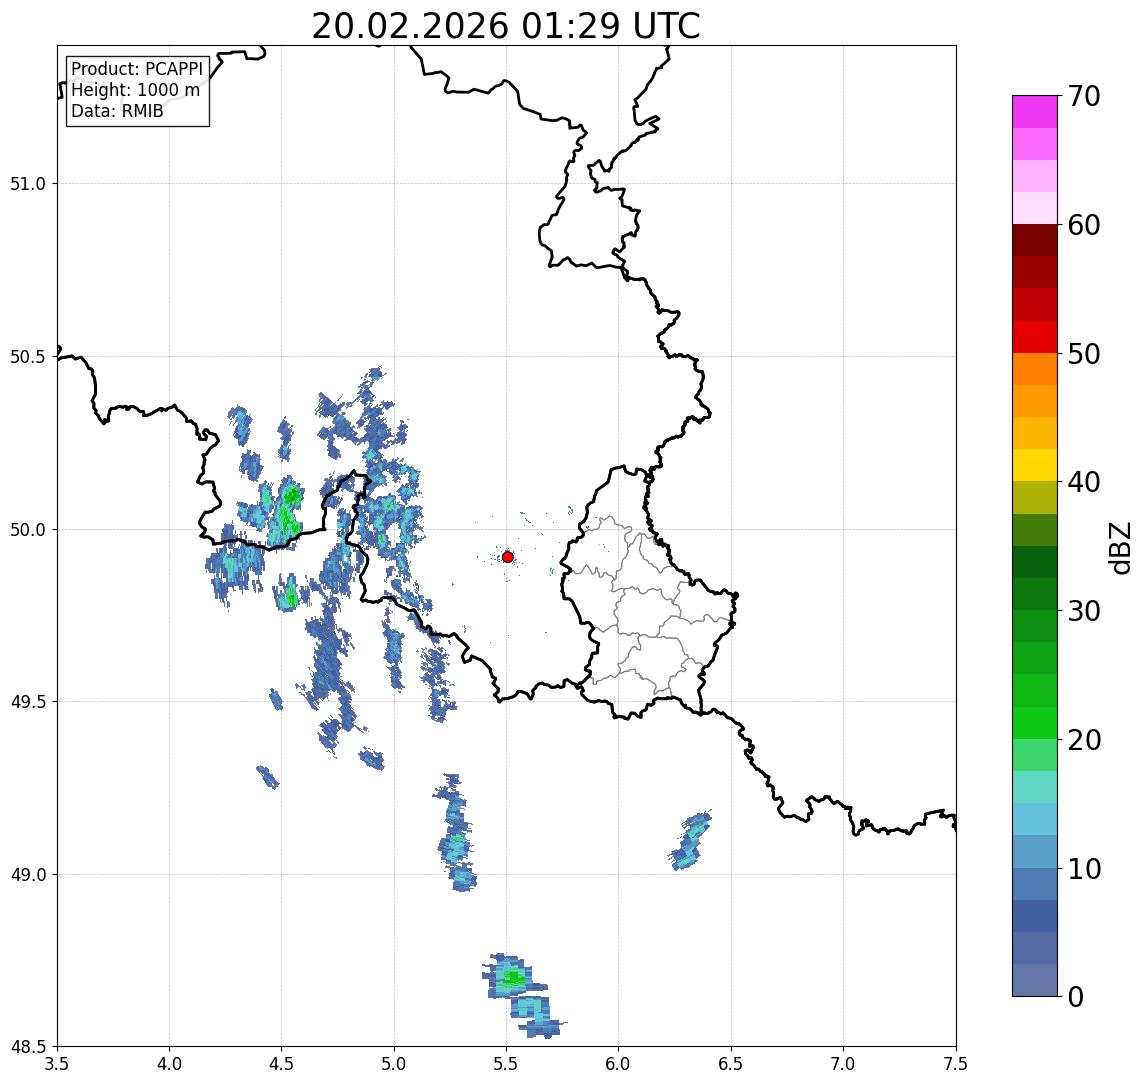Click latitude axis label 49.0
Screen dimensions: 1145x1084
tap(28, 874)
